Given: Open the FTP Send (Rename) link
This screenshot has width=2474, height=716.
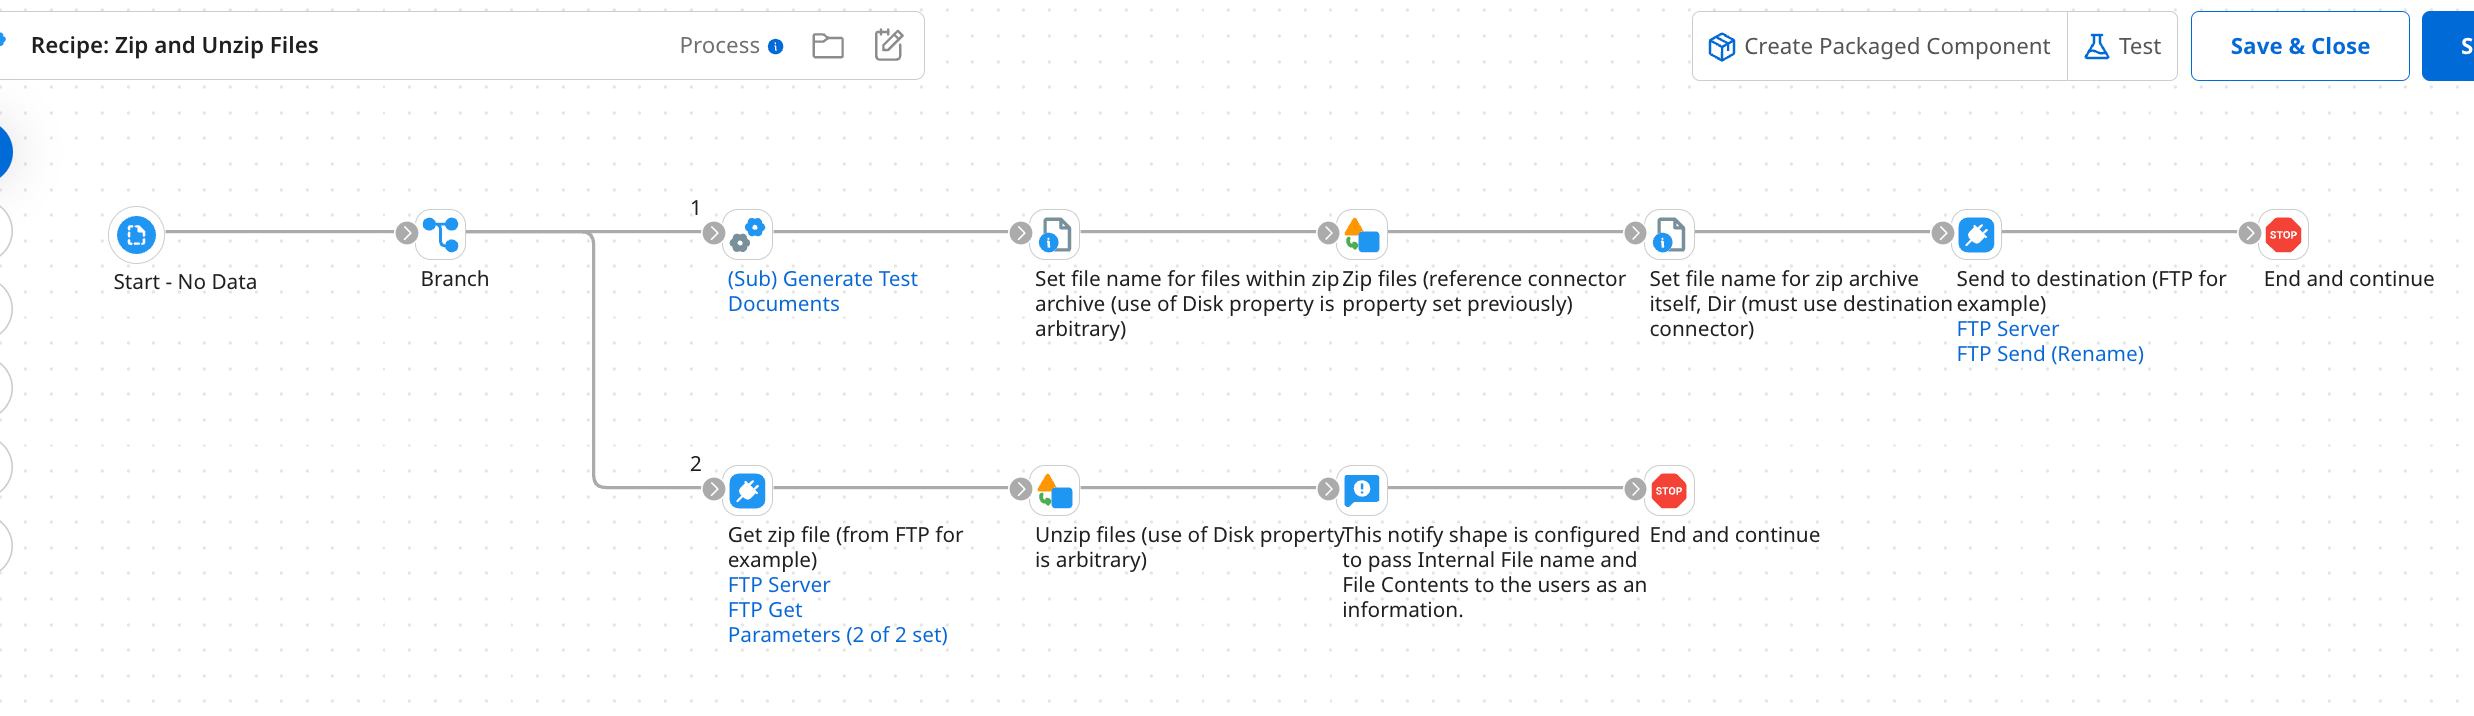Looking at the screenshot, I should pyautogui.click(x=2050, y=354).
